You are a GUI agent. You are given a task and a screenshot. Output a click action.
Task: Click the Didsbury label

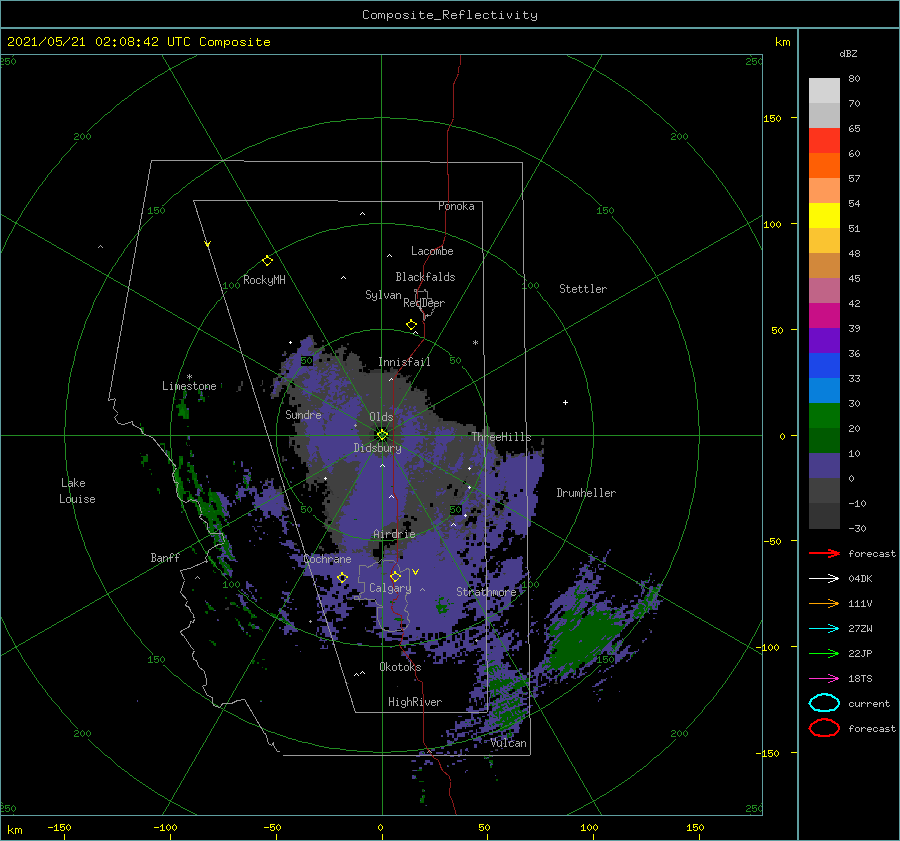(377, 448)
